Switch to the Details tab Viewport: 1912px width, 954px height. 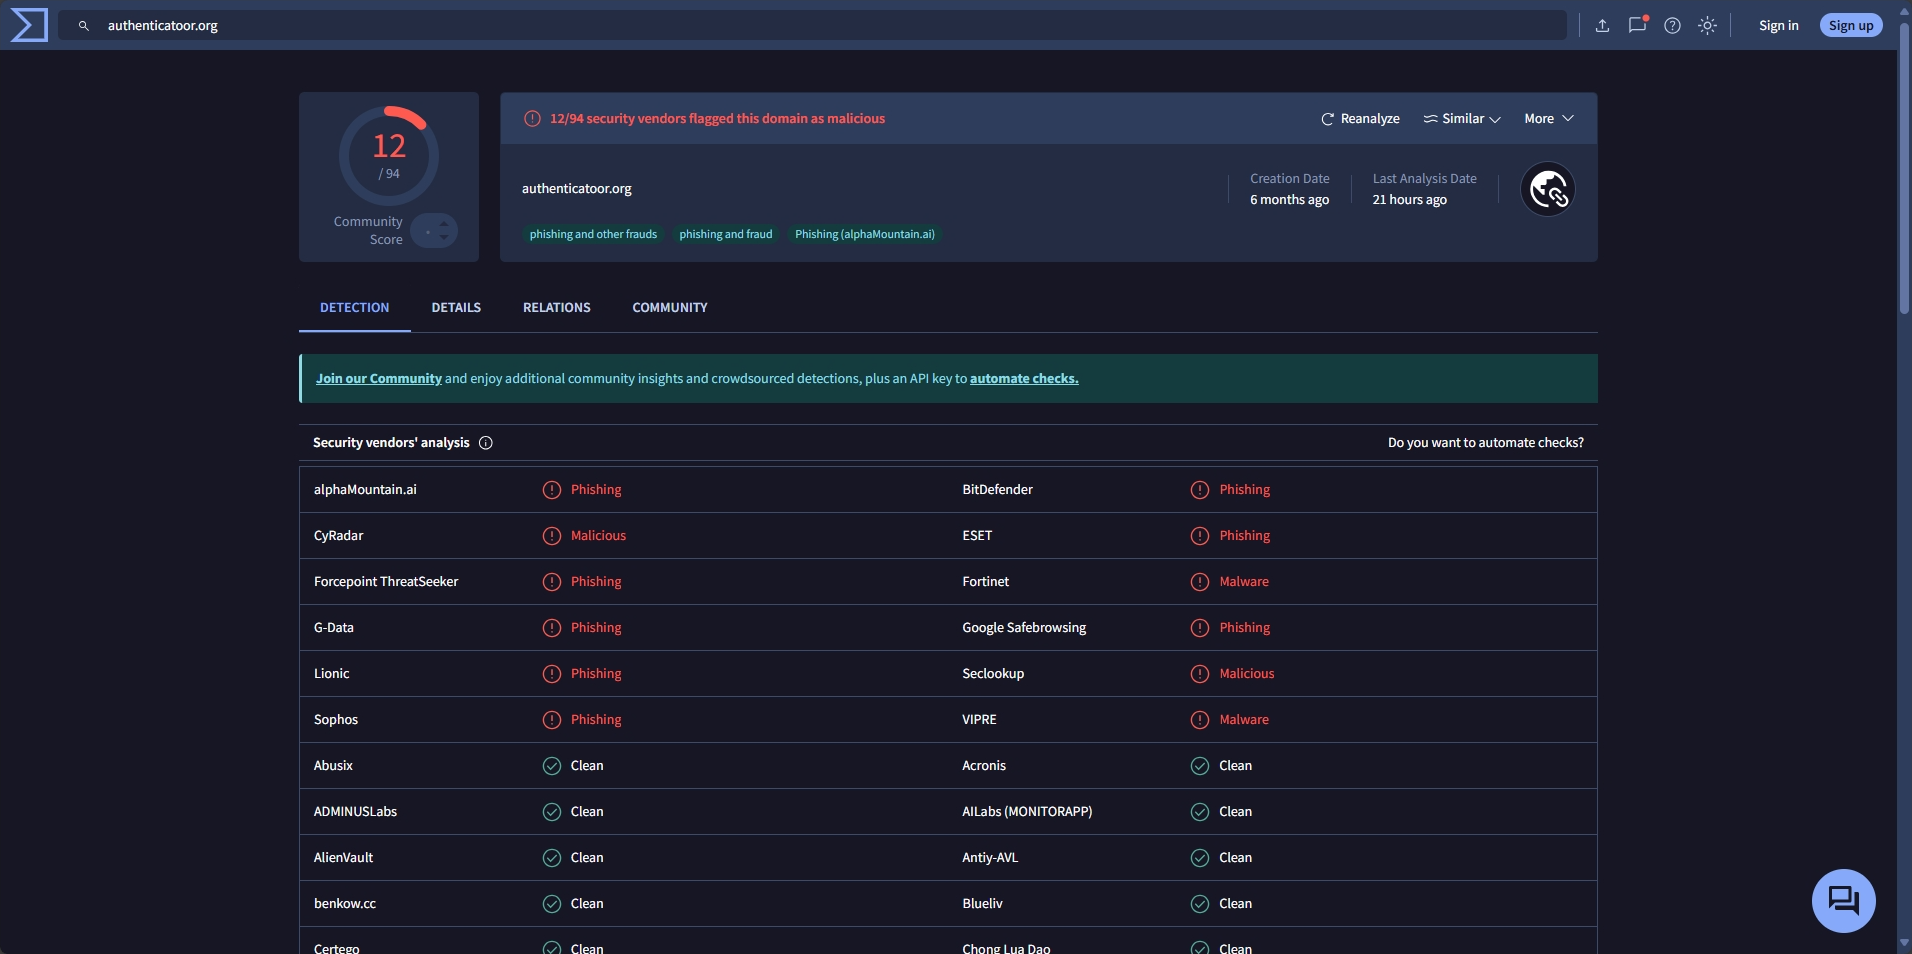point(456,308)
